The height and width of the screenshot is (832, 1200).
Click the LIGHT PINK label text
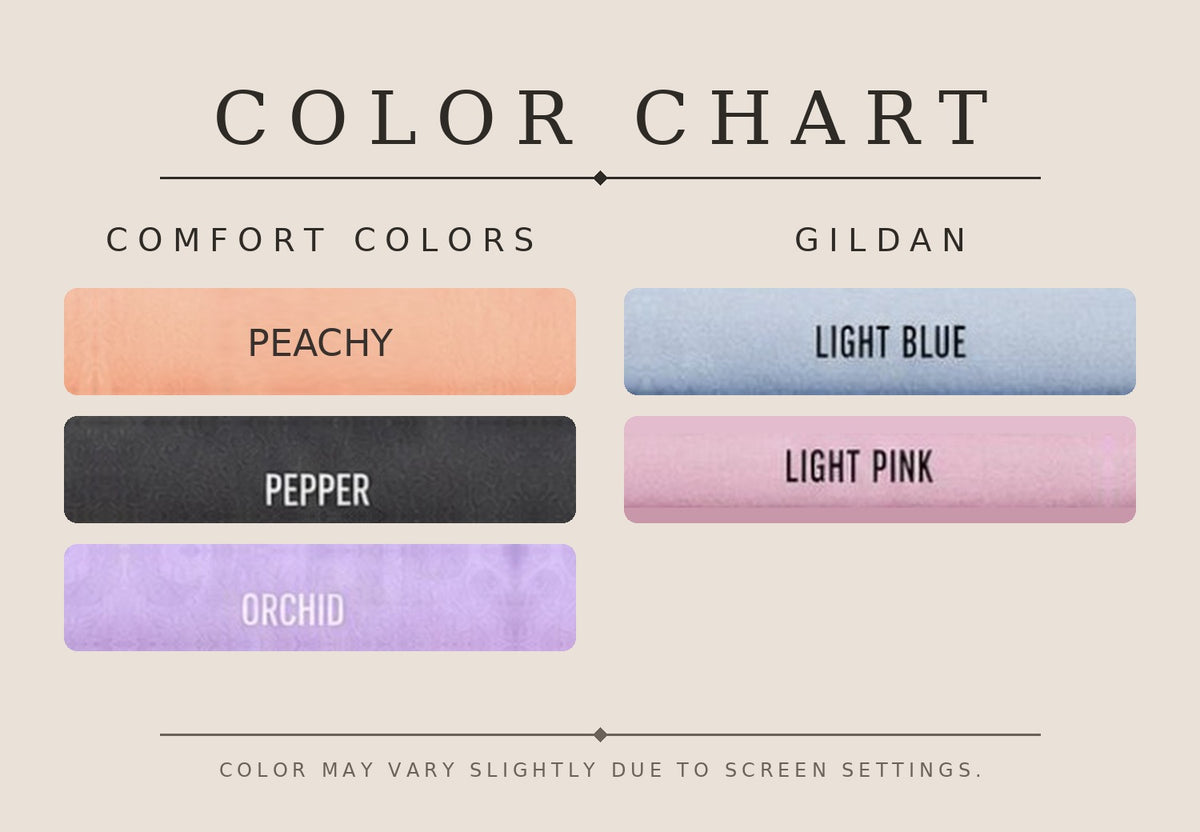[859, 467]
